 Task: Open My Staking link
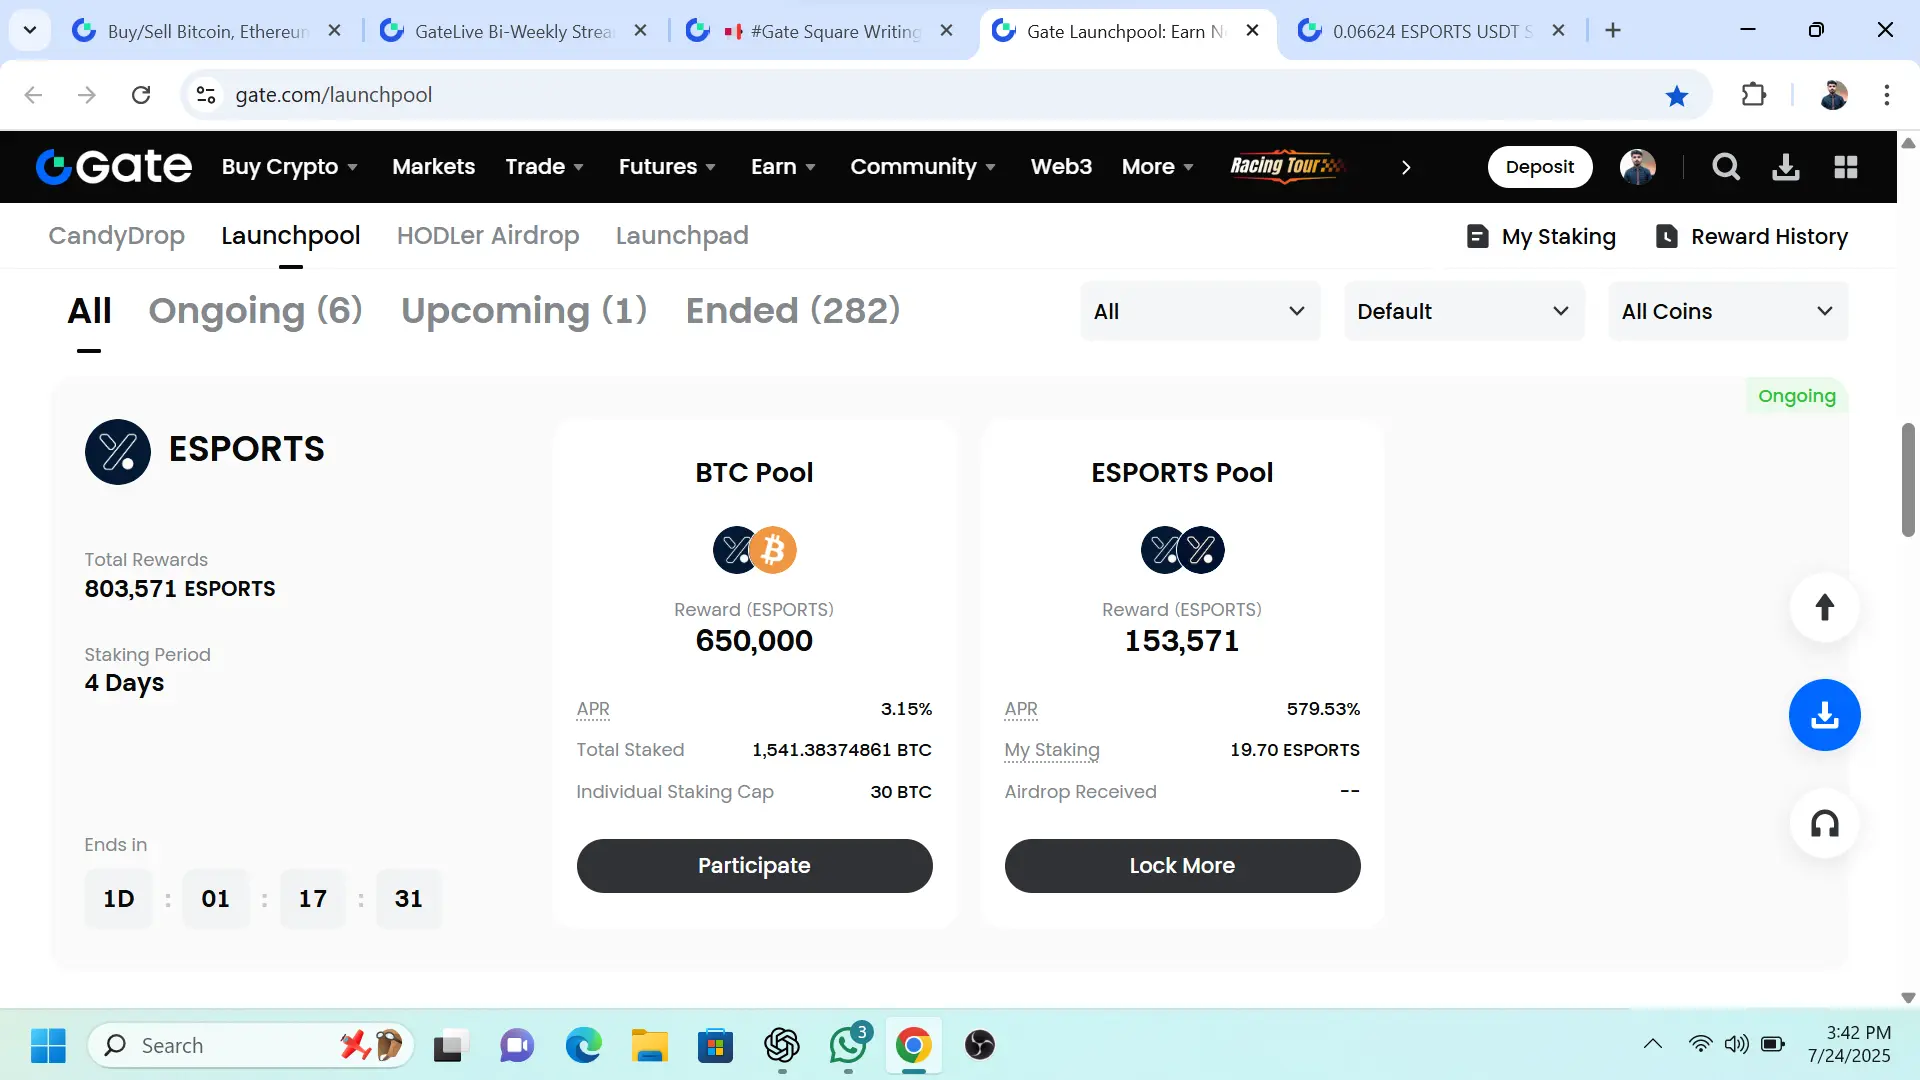coord(1540,237)
